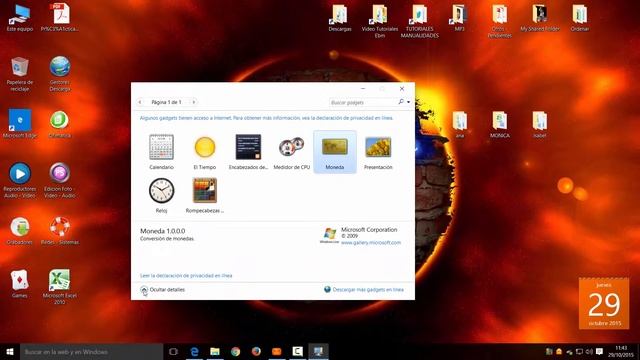The image size is (640, 360).
Task: Open Games desktop icon
Action: (x=20, y=284)
